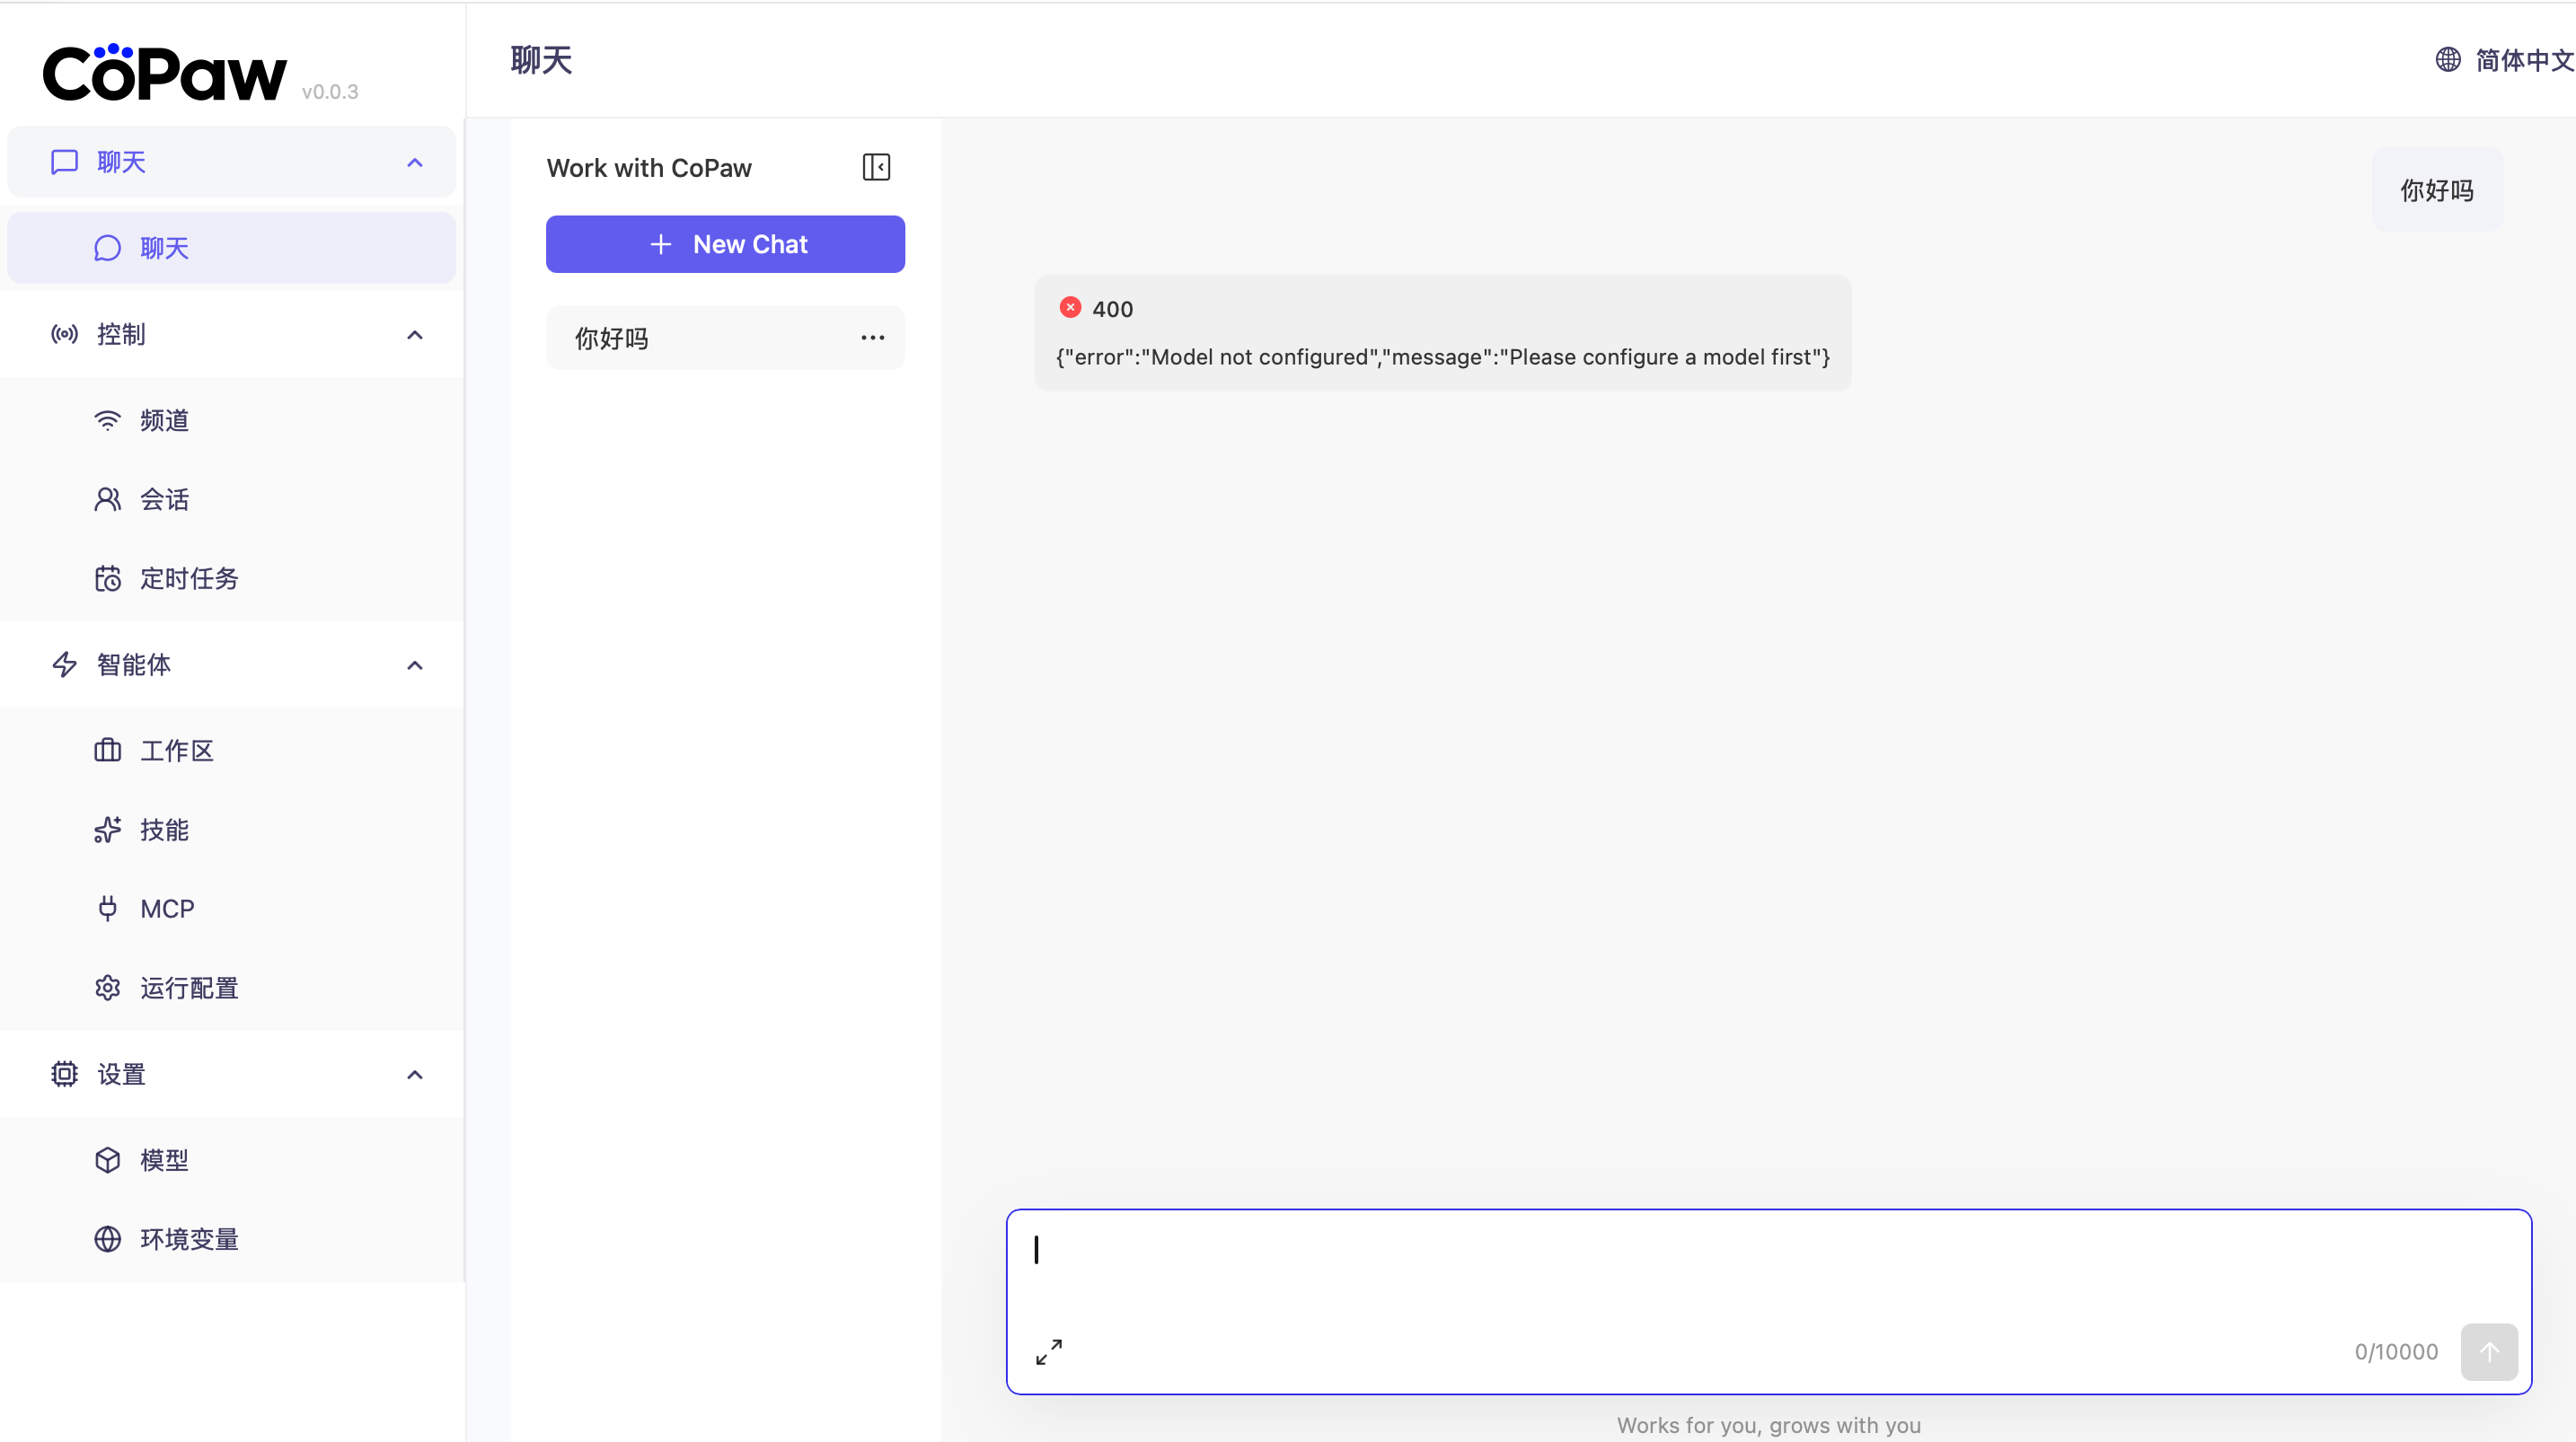2576x1442 pixels.
Task: Click the 频道 wifi icon
Action: click(x=107, y=420)
